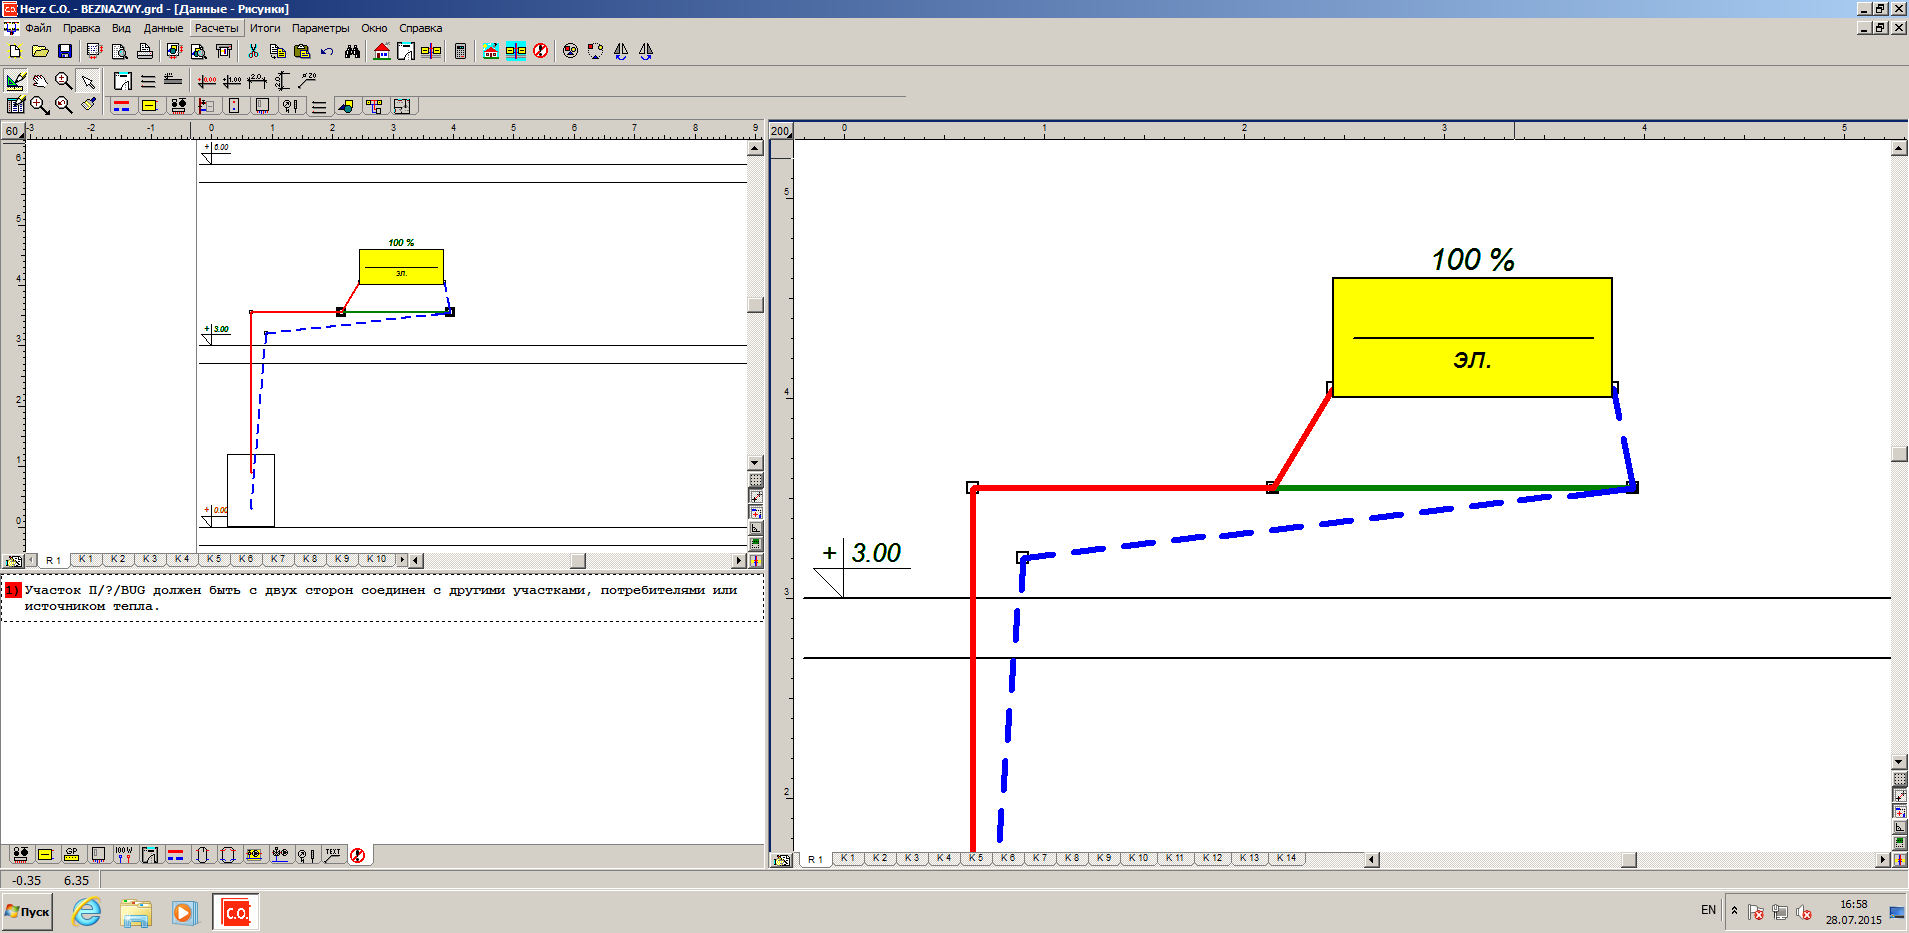Open the Расчеты menu
Image resolution: width=1909 pixels, height=933 pixels.
[x=216, y=28]
